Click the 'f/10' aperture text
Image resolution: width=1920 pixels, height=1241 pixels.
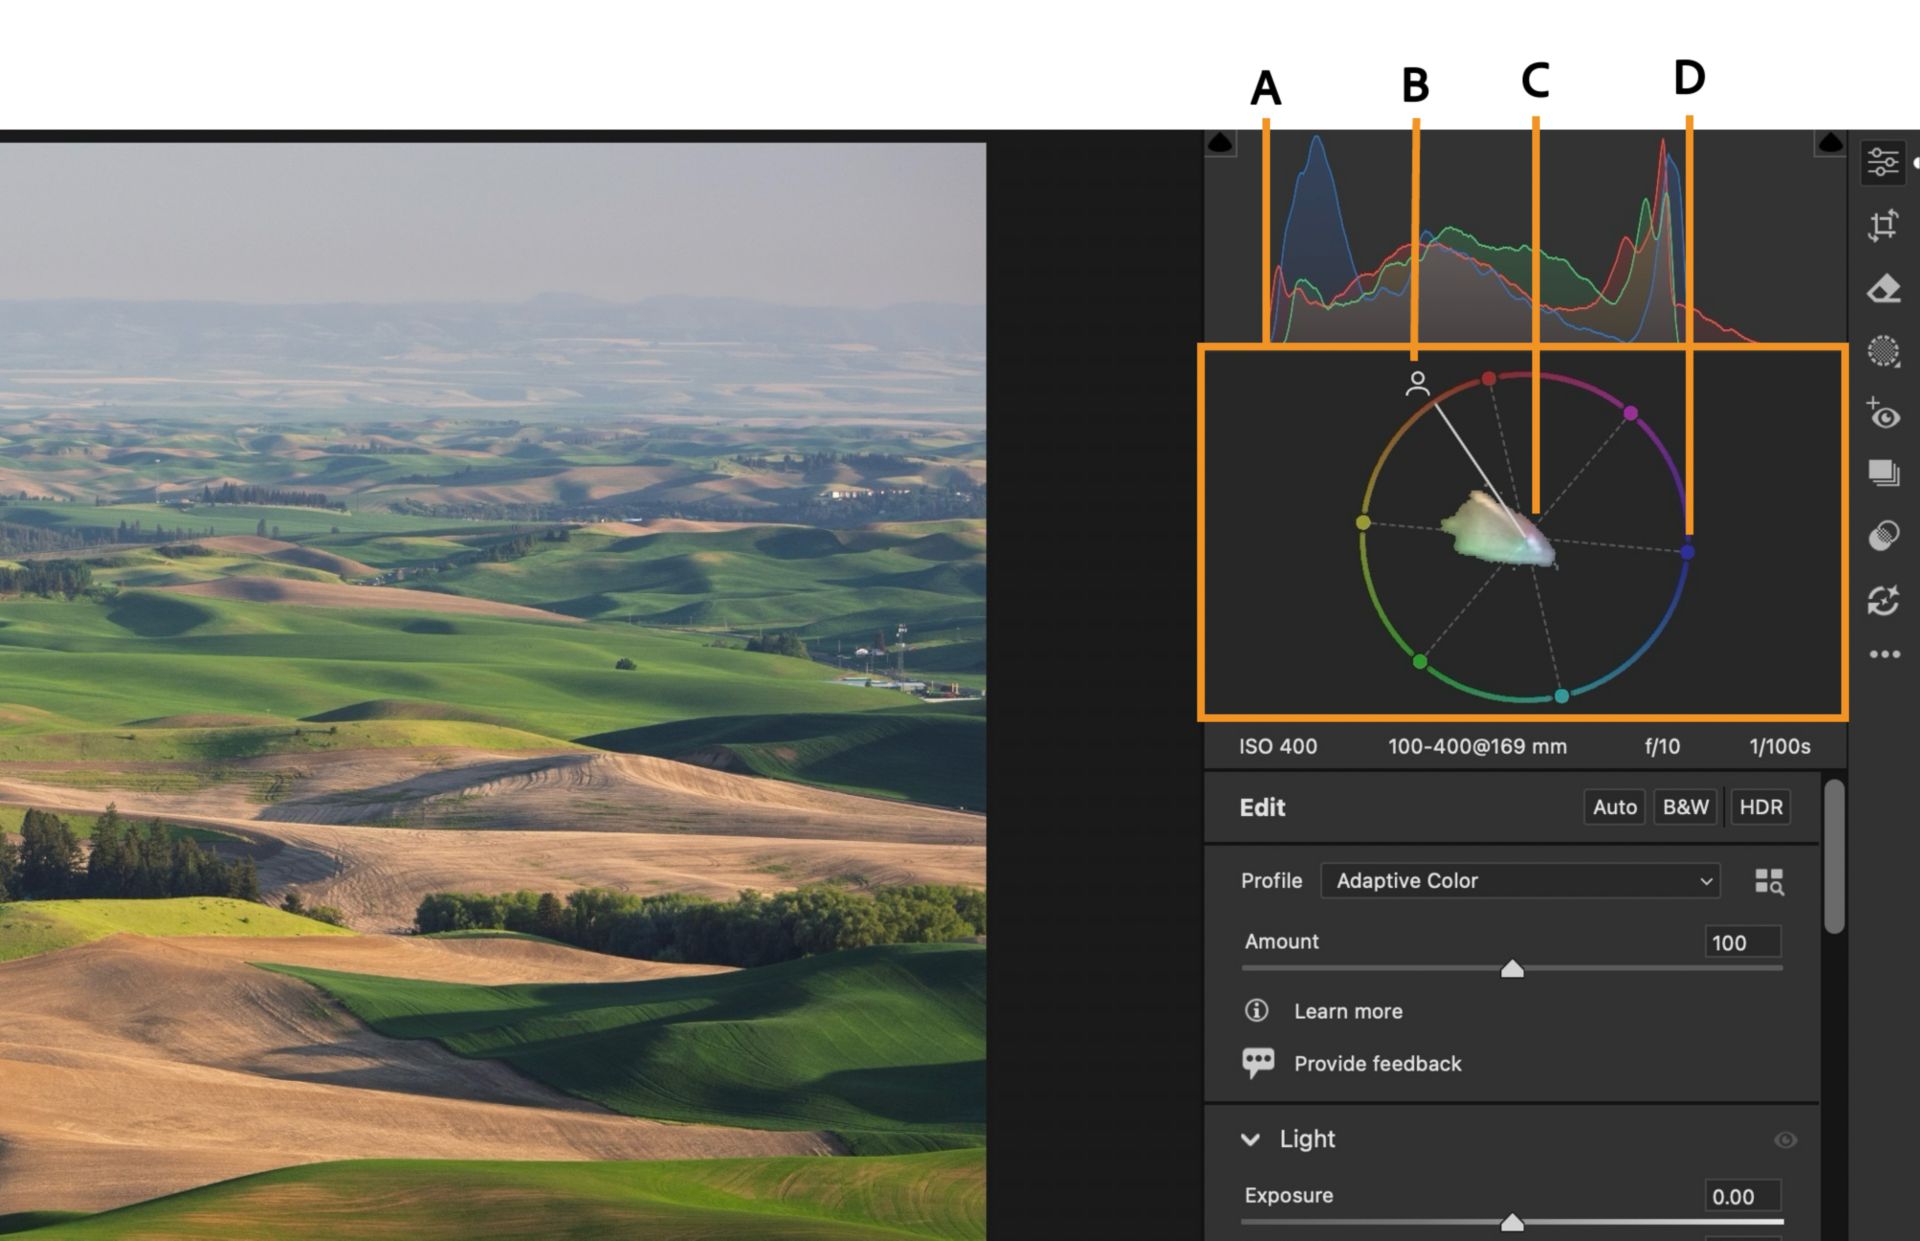click(x=1662, y=746)
